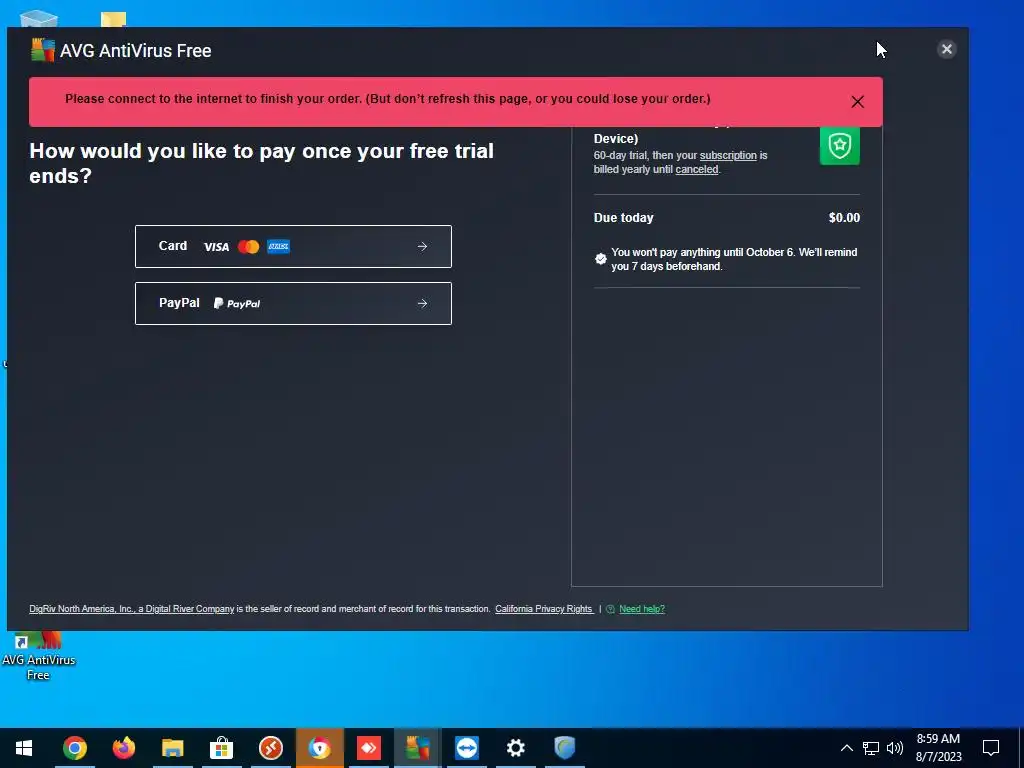
Task: Open Microsoft Store from taskbar
Action: pyautogui.click(x=221, y=748)
